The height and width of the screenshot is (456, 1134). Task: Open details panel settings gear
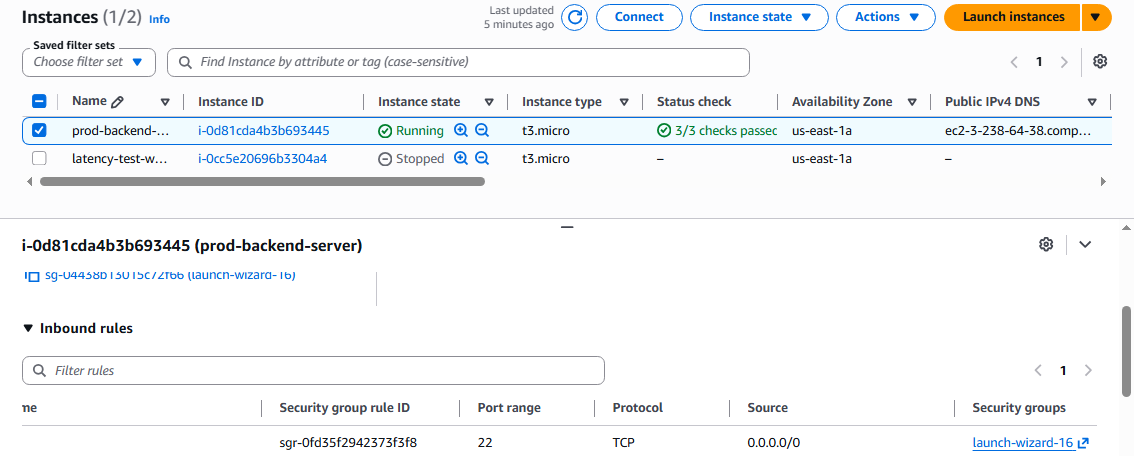click(x=1046, y=244)
